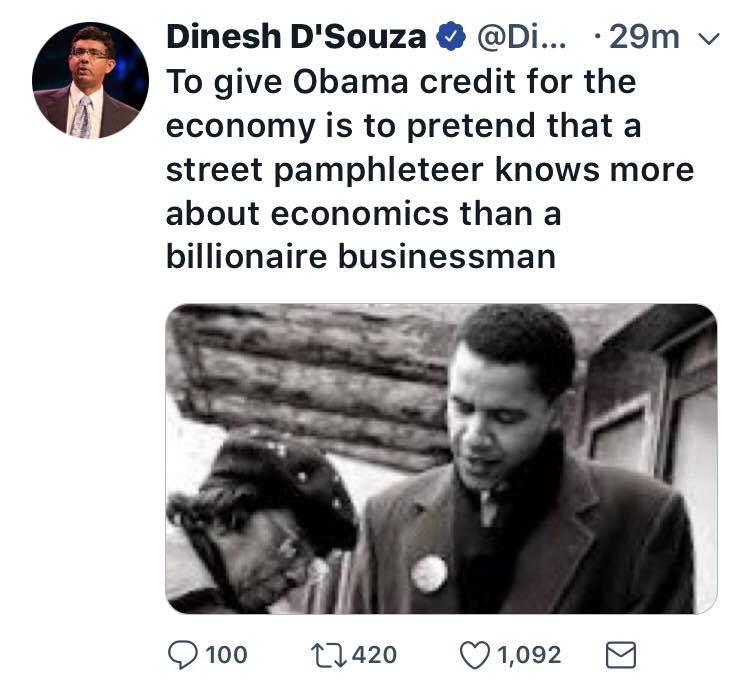Viewport: 750px width, 690px height.
Task: View the 100 replies count
Action: 226,655
